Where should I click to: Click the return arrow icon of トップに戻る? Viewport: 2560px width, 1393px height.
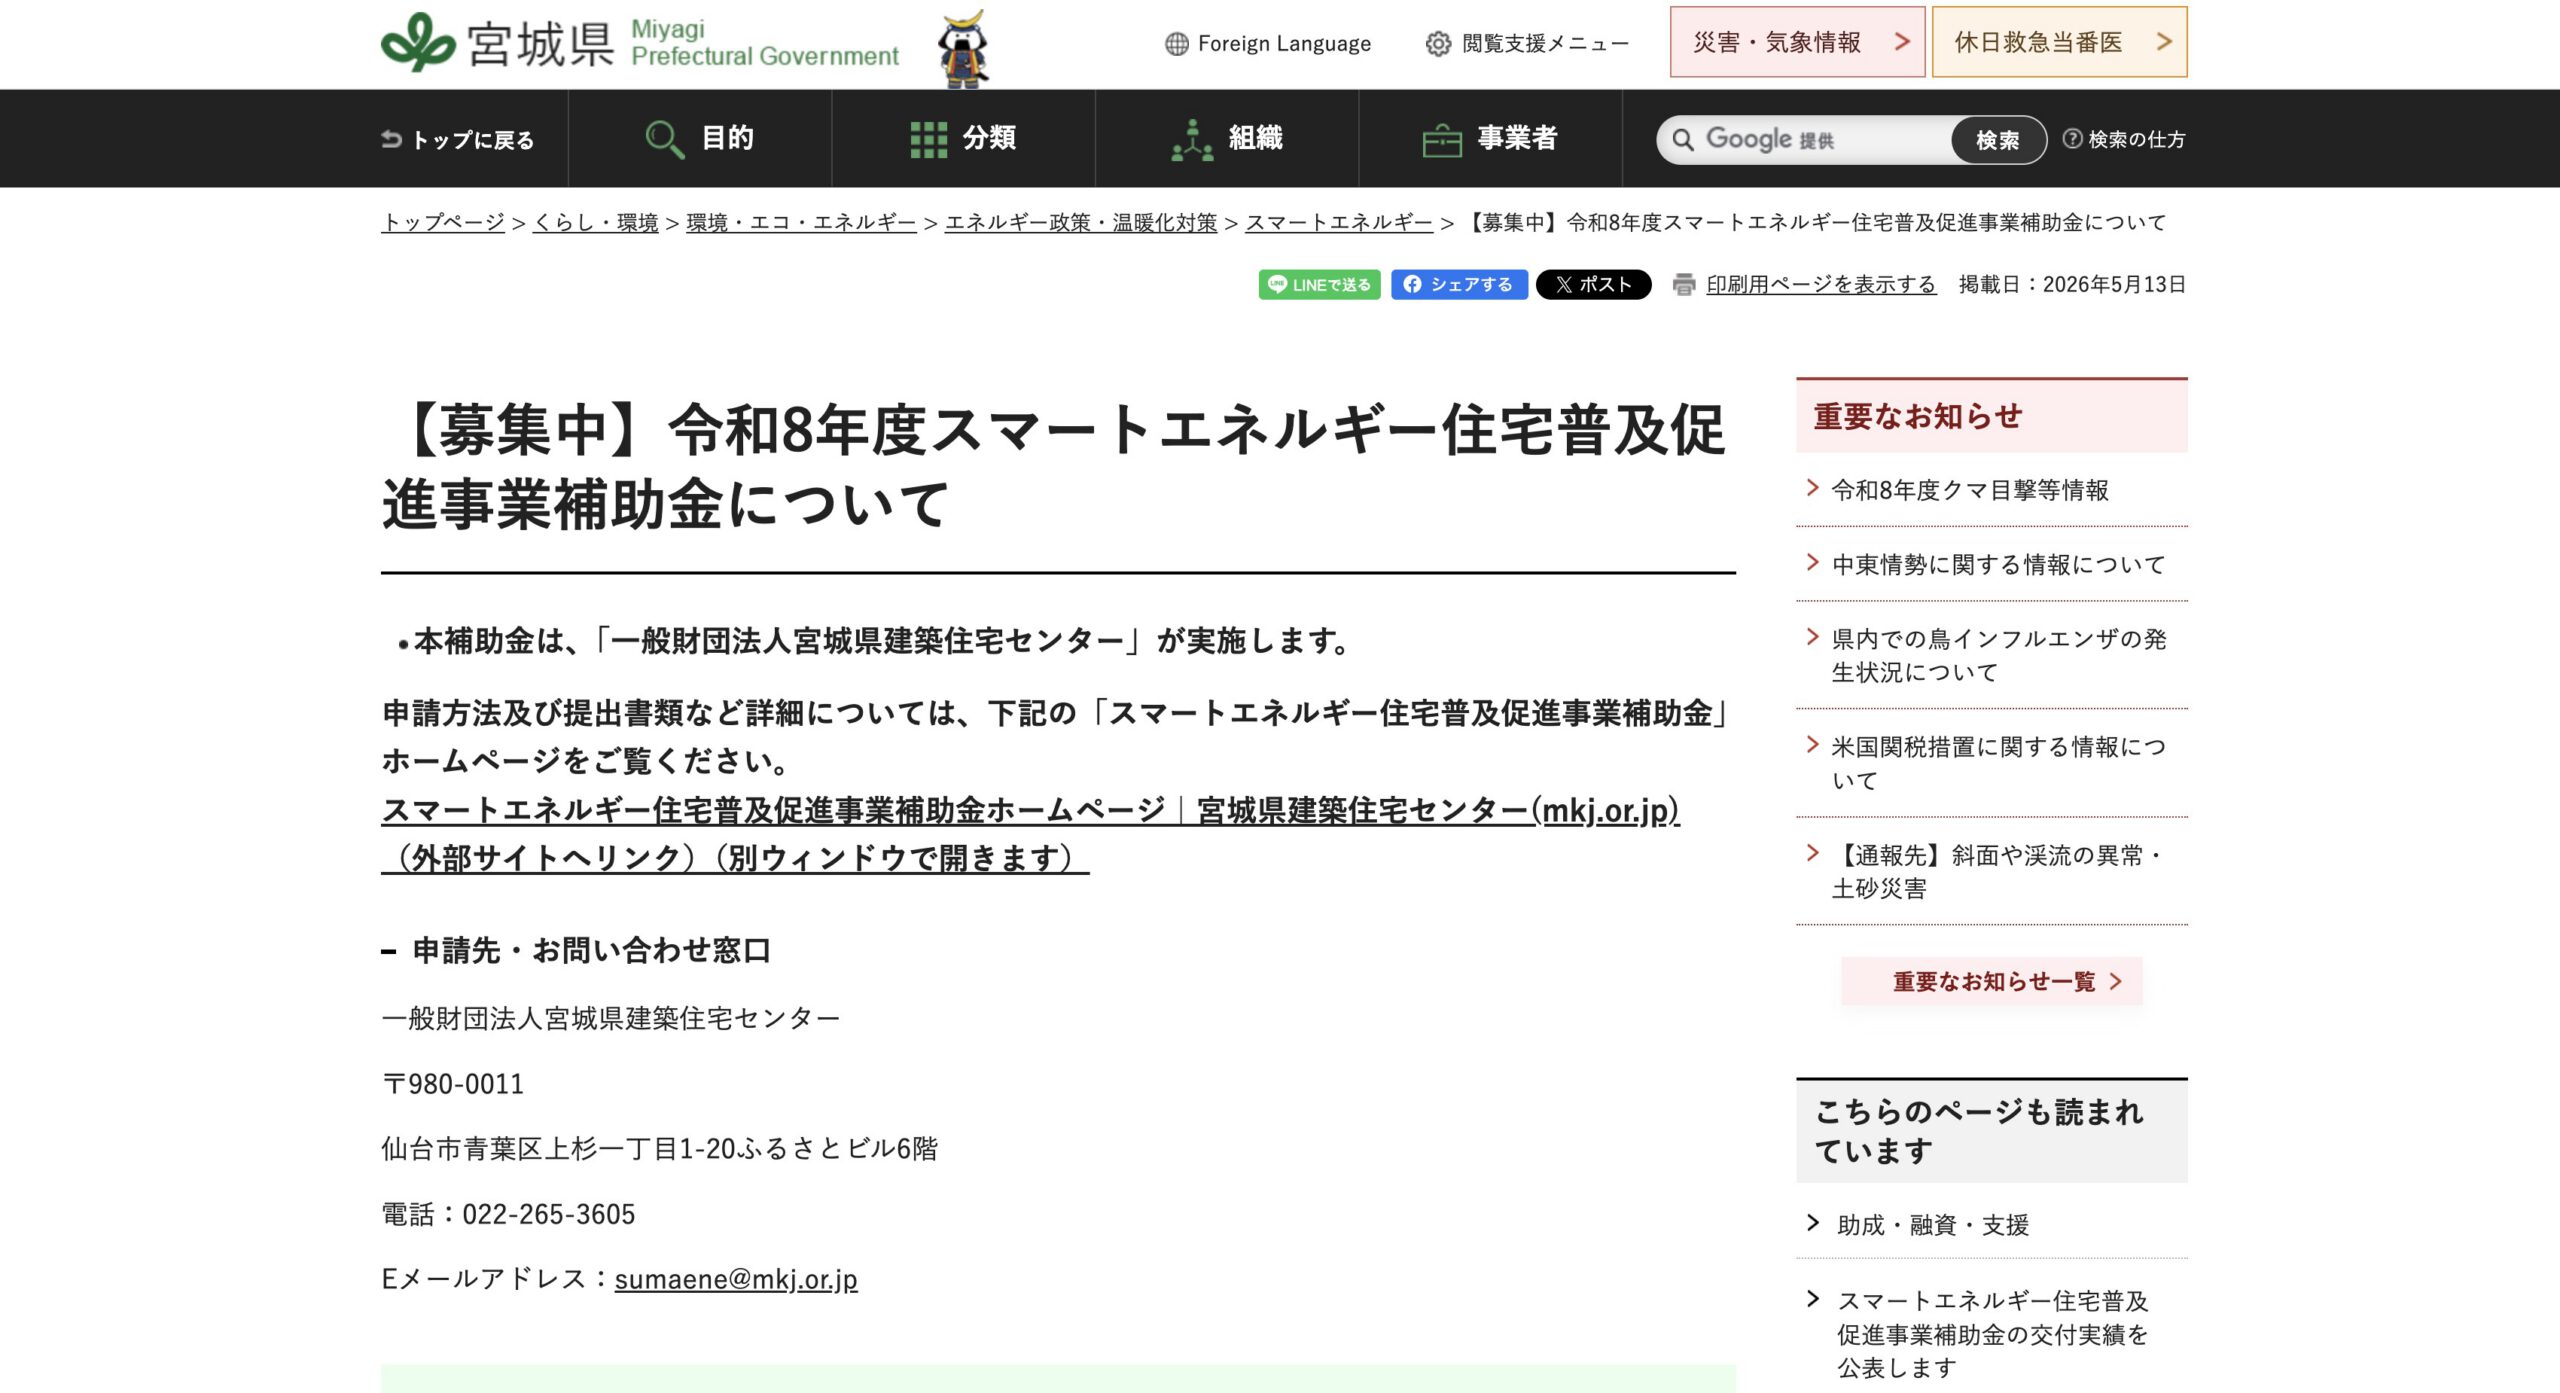click(391, 139)
